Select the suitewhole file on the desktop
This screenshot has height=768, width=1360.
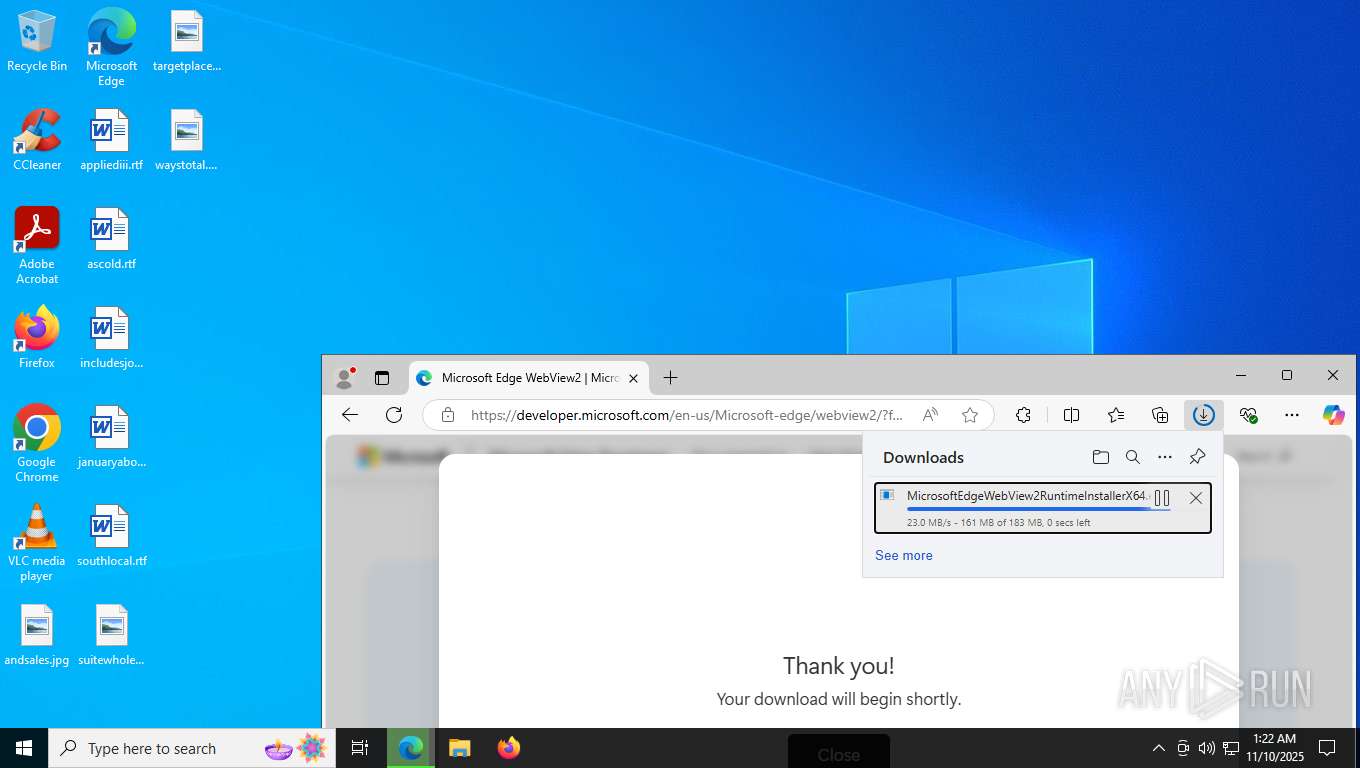click(x=111, y=635)
